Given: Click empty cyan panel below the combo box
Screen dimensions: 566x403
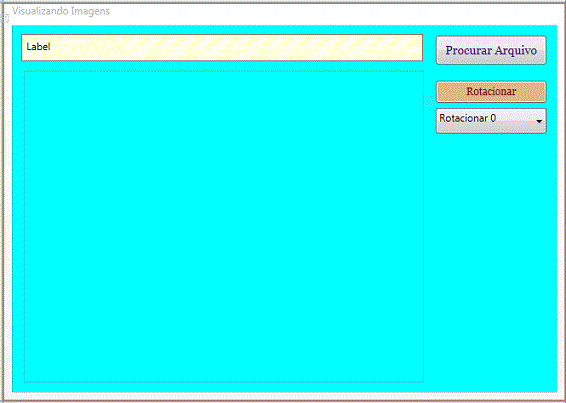Looking at the screenshot, I should (x=491, y=260).
